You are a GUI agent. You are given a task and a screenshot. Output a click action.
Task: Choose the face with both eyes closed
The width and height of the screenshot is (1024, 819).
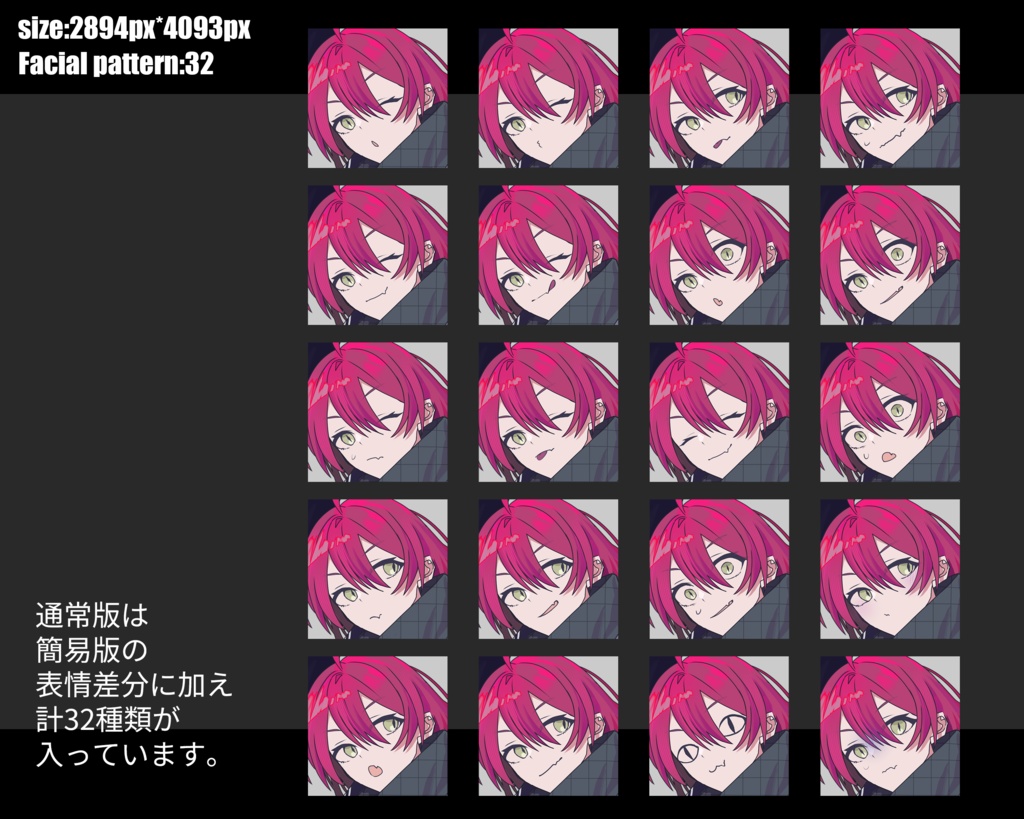point(719,412)
